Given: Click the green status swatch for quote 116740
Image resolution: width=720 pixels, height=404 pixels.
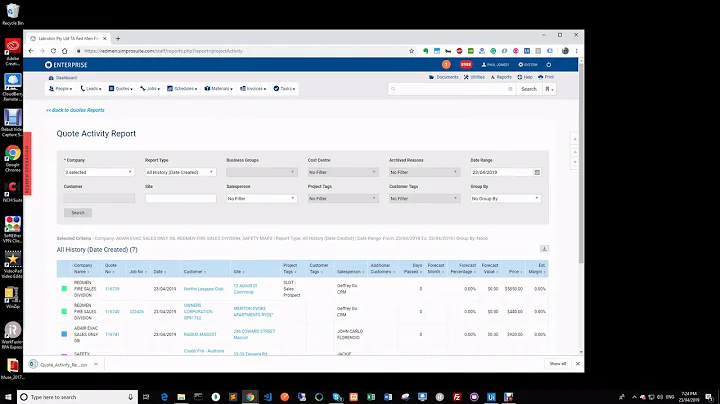Looking at the screenshot, I should (x=64, y=311).
